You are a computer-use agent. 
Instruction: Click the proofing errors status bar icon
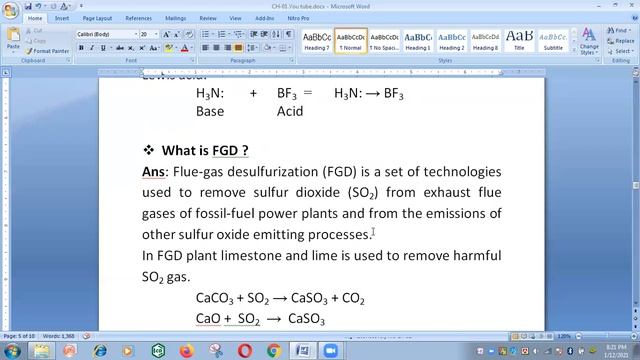click(x=86, y=336)
